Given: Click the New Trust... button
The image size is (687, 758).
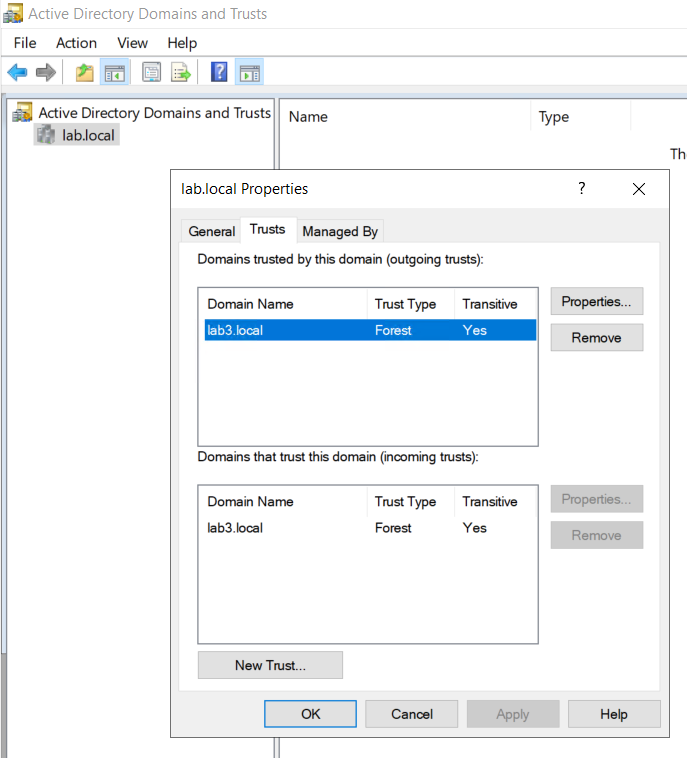Looking at the screenshot, I should (270, 665).
